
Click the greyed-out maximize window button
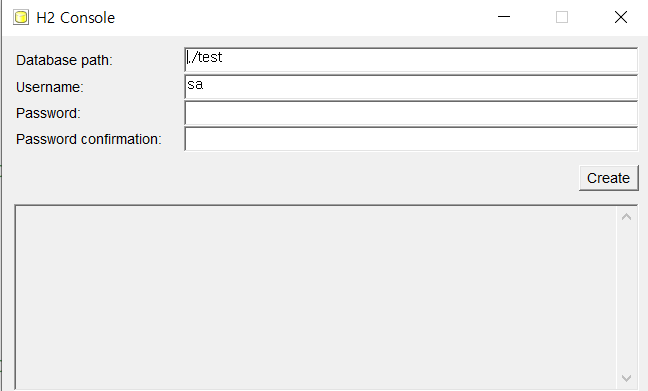(562, 17)
